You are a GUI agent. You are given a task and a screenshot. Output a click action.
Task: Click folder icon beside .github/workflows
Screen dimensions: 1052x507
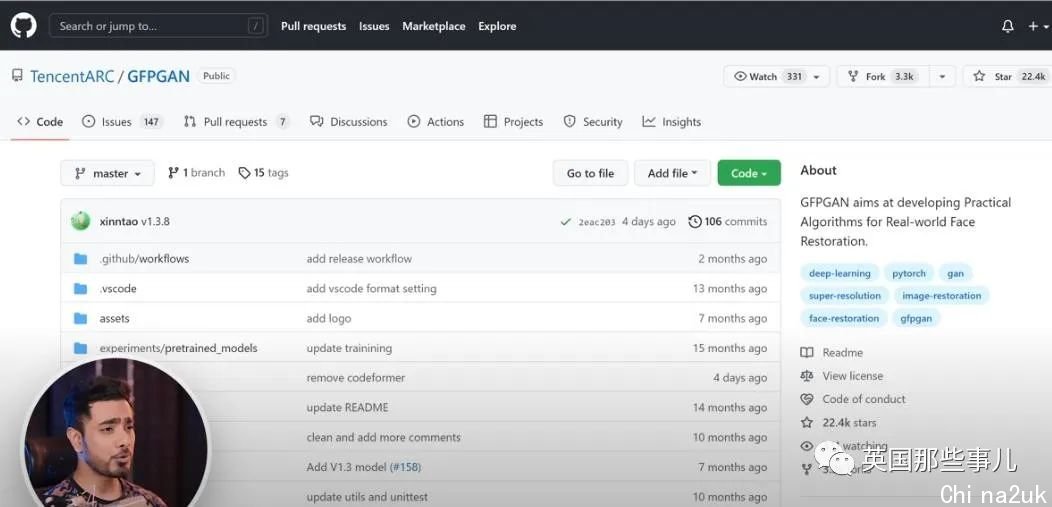(x=81, y=259)
